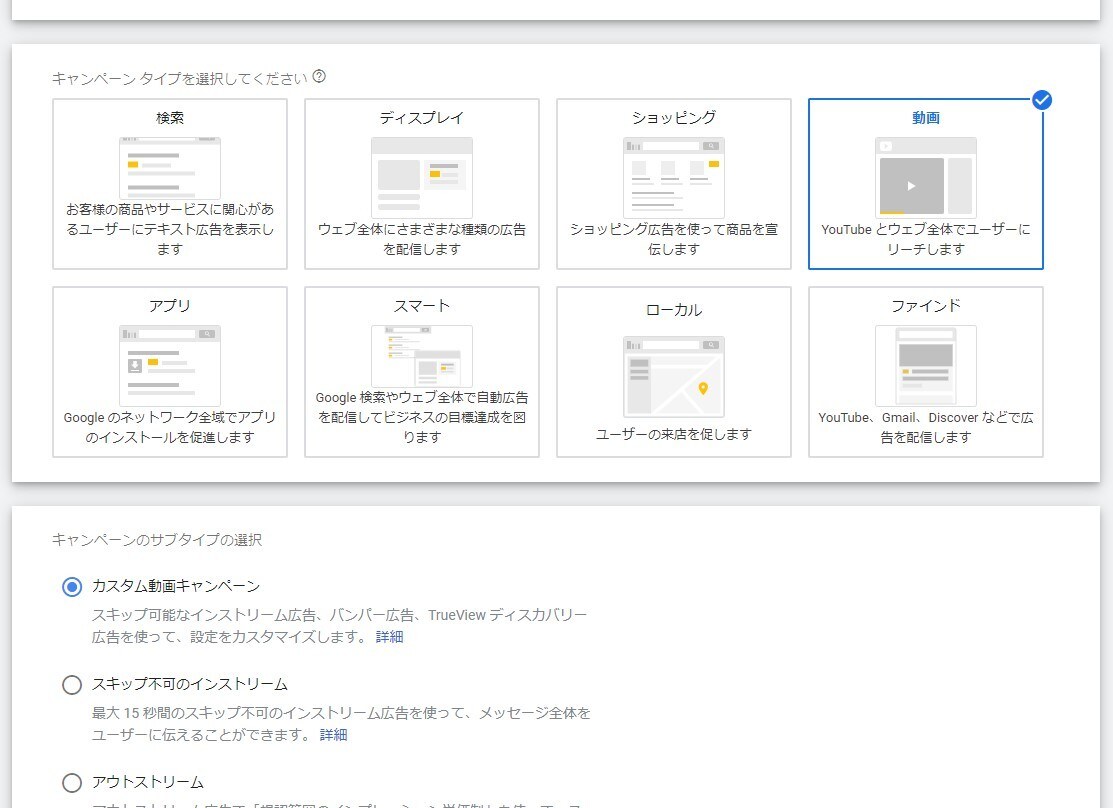This screenshot has width=1113, height=808.
Task: Click the app download illustration in アプリ card
Action: tap(170, 366)
